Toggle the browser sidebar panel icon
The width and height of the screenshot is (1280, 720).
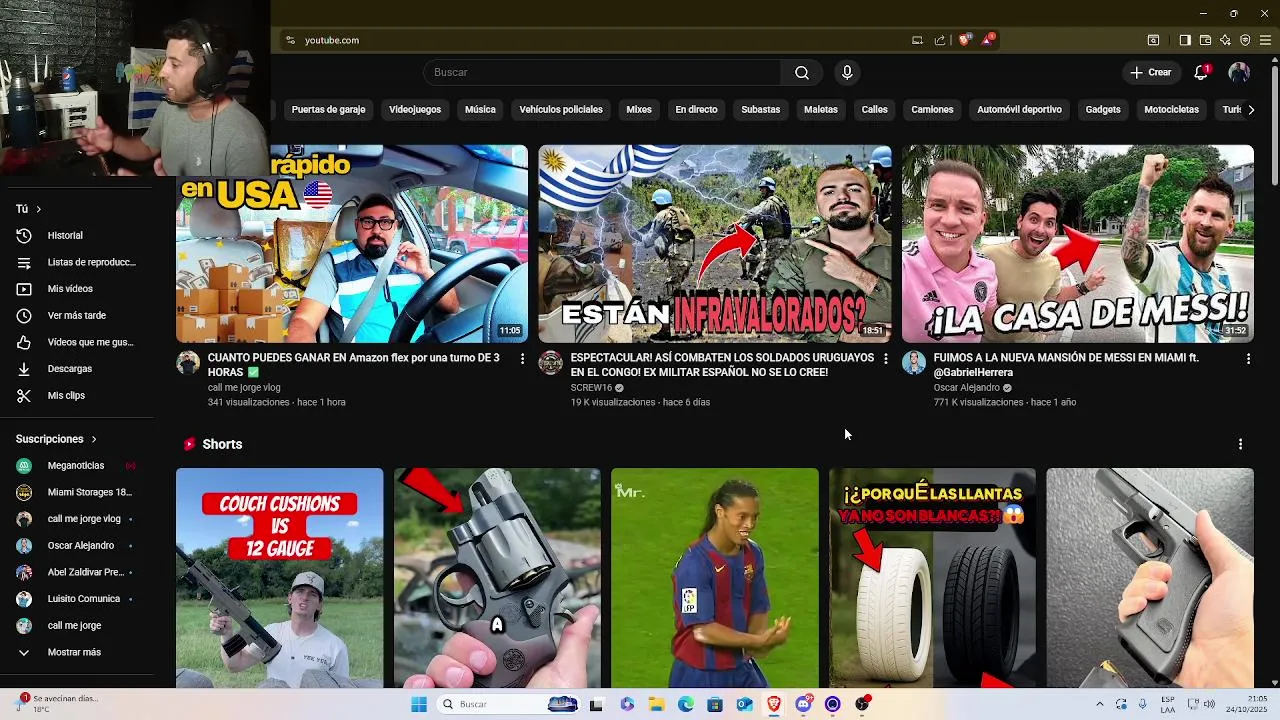1185,40
